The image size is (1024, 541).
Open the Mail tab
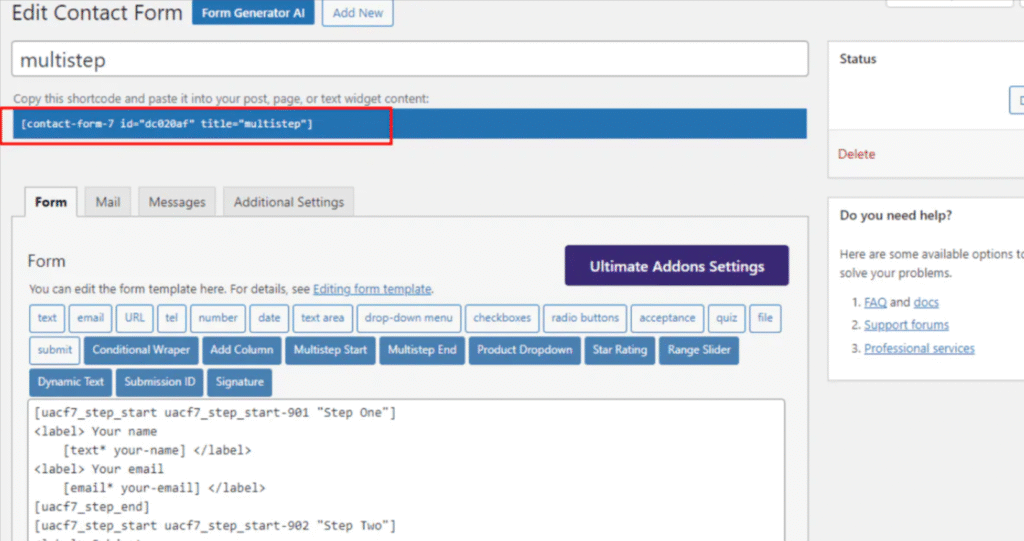click(x=108, y=202)
